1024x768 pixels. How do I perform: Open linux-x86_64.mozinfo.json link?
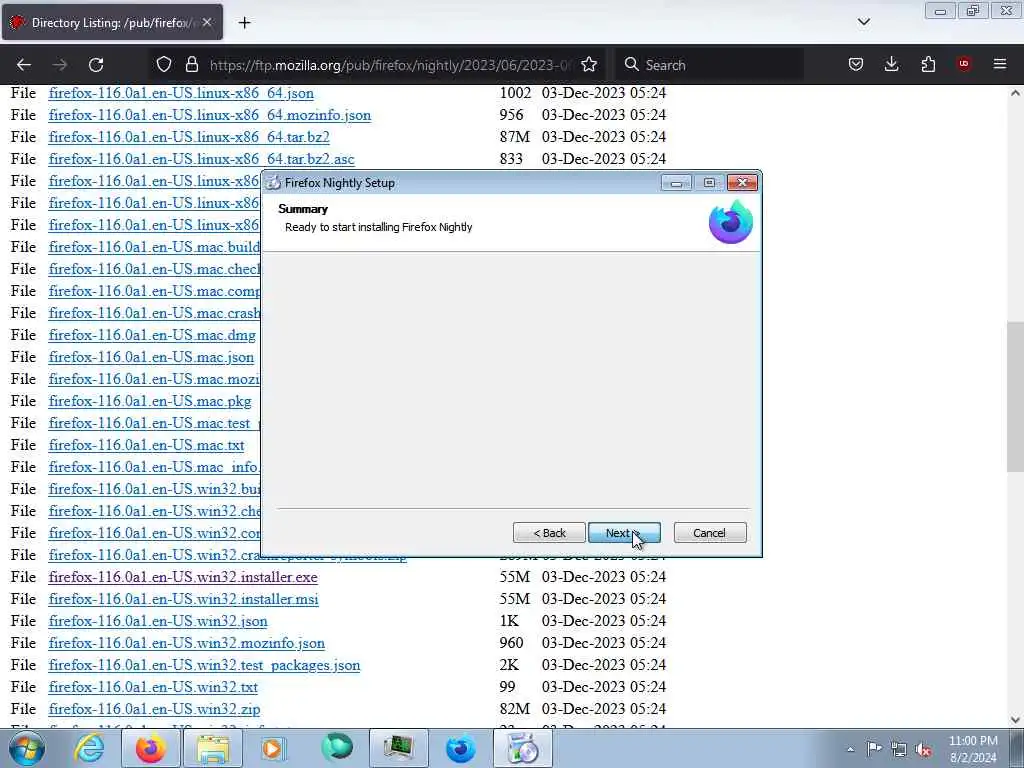pyautogui.click(x=210, y=115)
